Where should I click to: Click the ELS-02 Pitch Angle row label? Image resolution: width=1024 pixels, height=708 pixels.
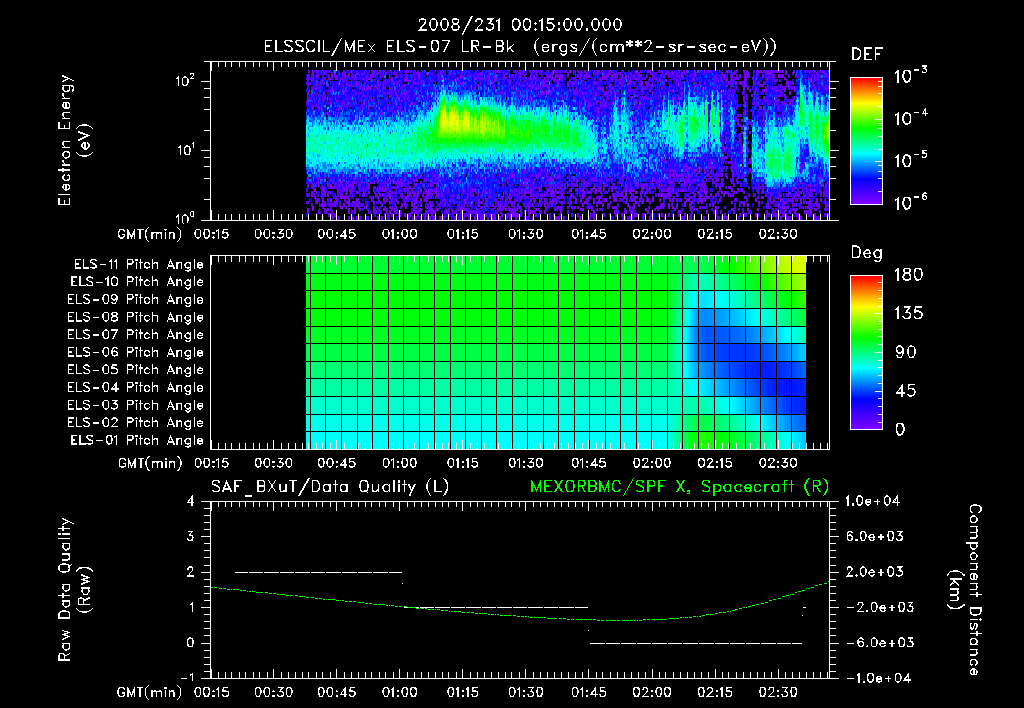click(136, 423)
